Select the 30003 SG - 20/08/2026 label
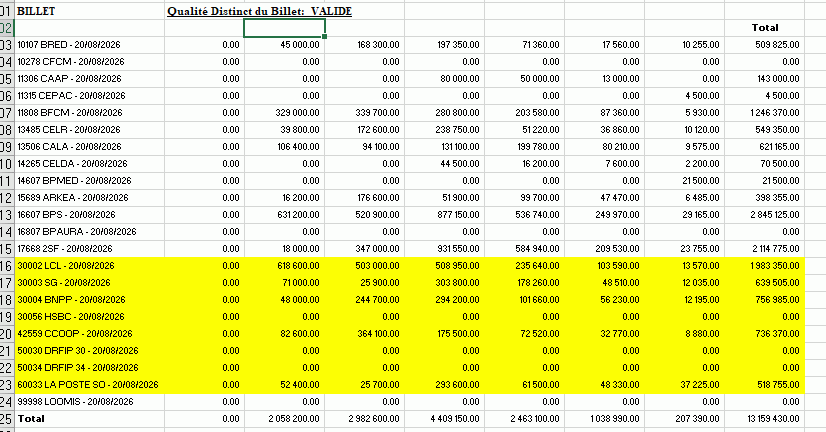This screenshot has height=432, width=826. click(x=64, y=283)
